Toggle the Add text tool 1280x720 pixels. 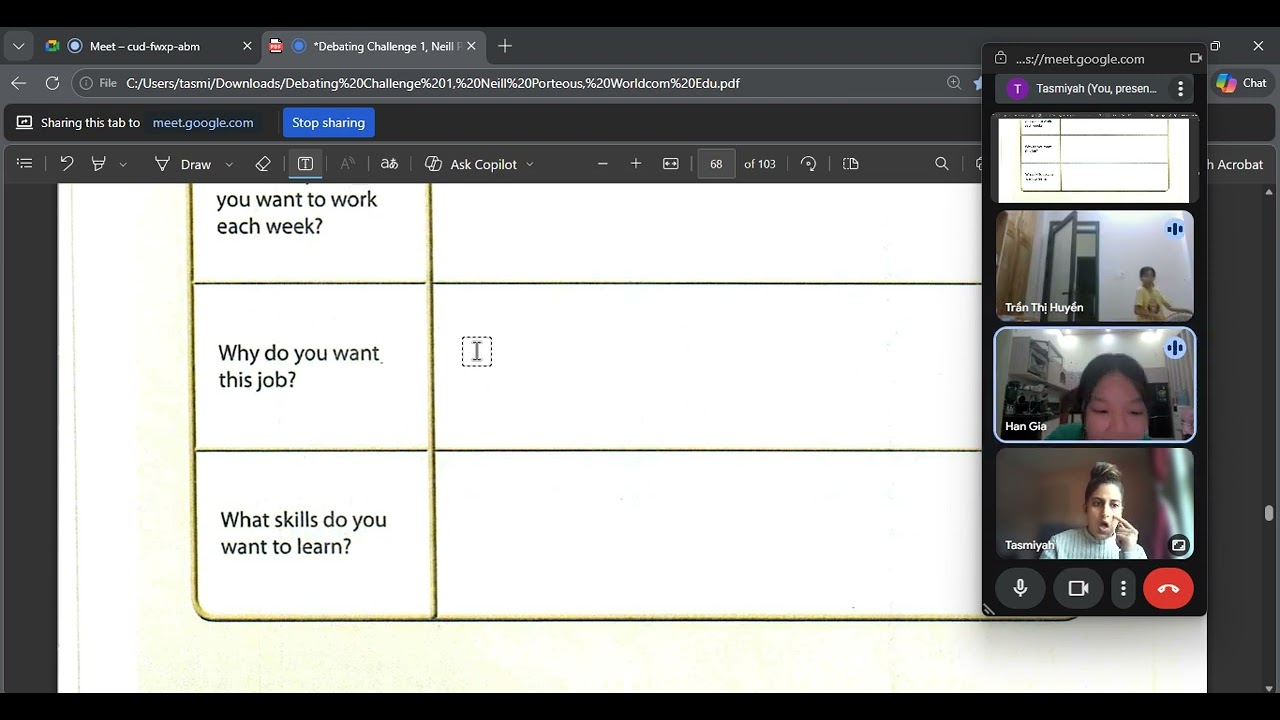point(306,164)
